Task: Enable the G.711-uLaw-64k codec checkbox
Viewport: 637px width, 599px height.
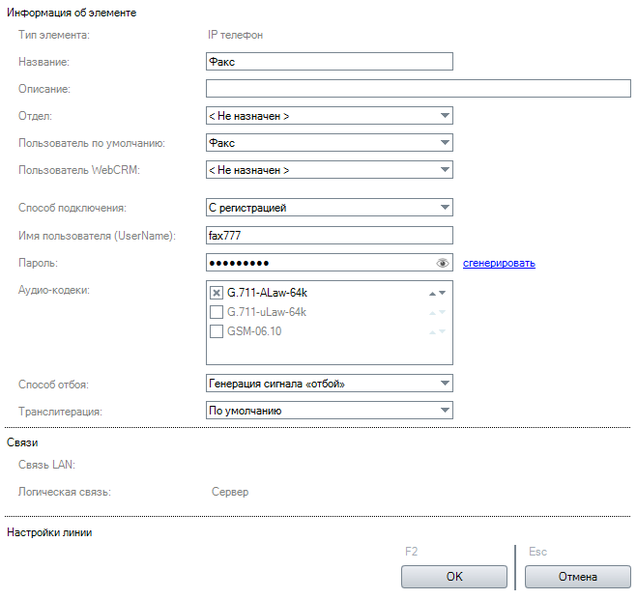Action: pyautogui.click(x=216, y=312)
